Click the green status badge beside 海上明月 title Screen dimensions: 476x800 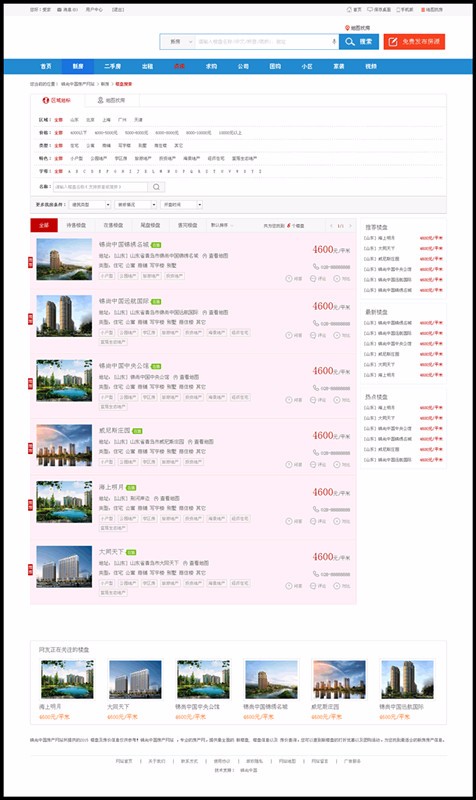click(131, 488)
